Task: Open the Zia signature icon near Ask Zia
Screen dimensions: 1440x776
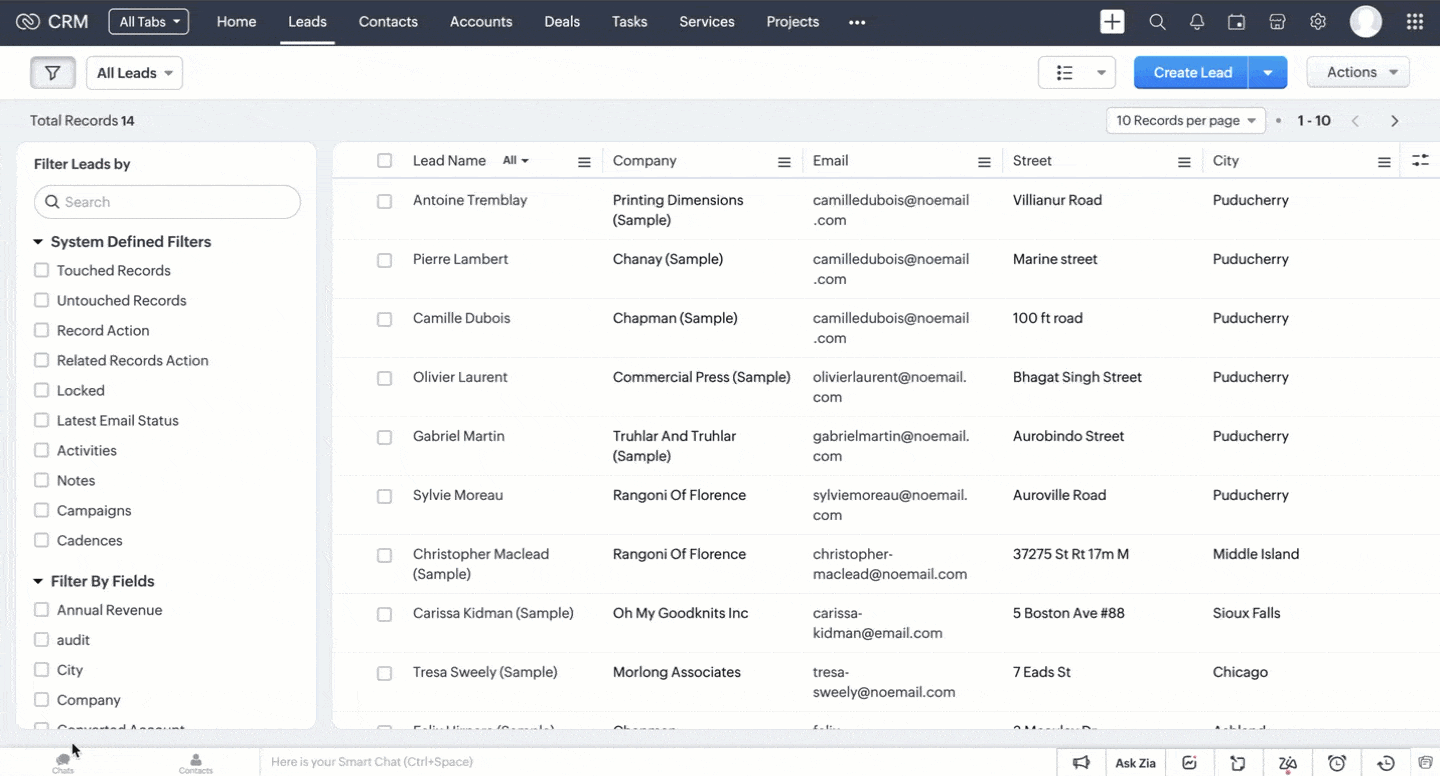Action: 1288,762
